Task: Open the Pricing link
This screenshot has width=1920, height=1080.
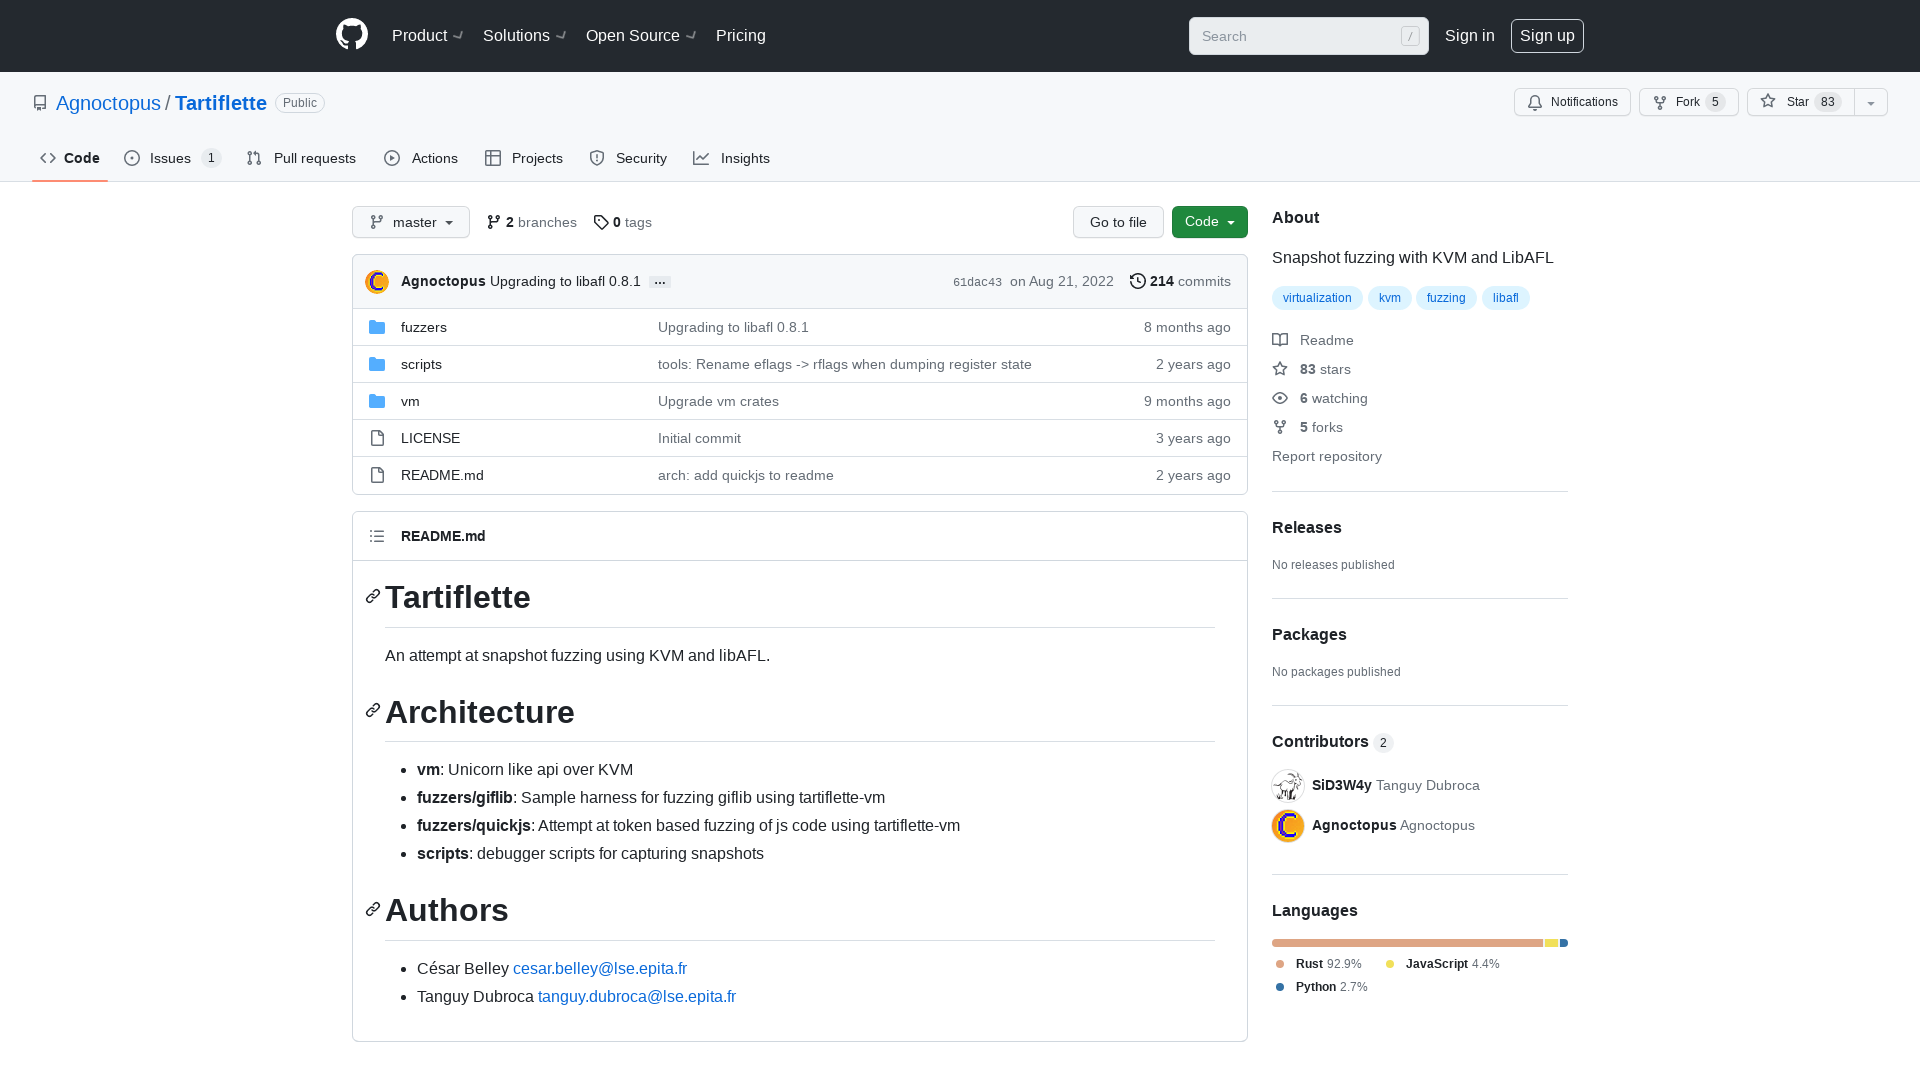Action: tap(741, 35)
